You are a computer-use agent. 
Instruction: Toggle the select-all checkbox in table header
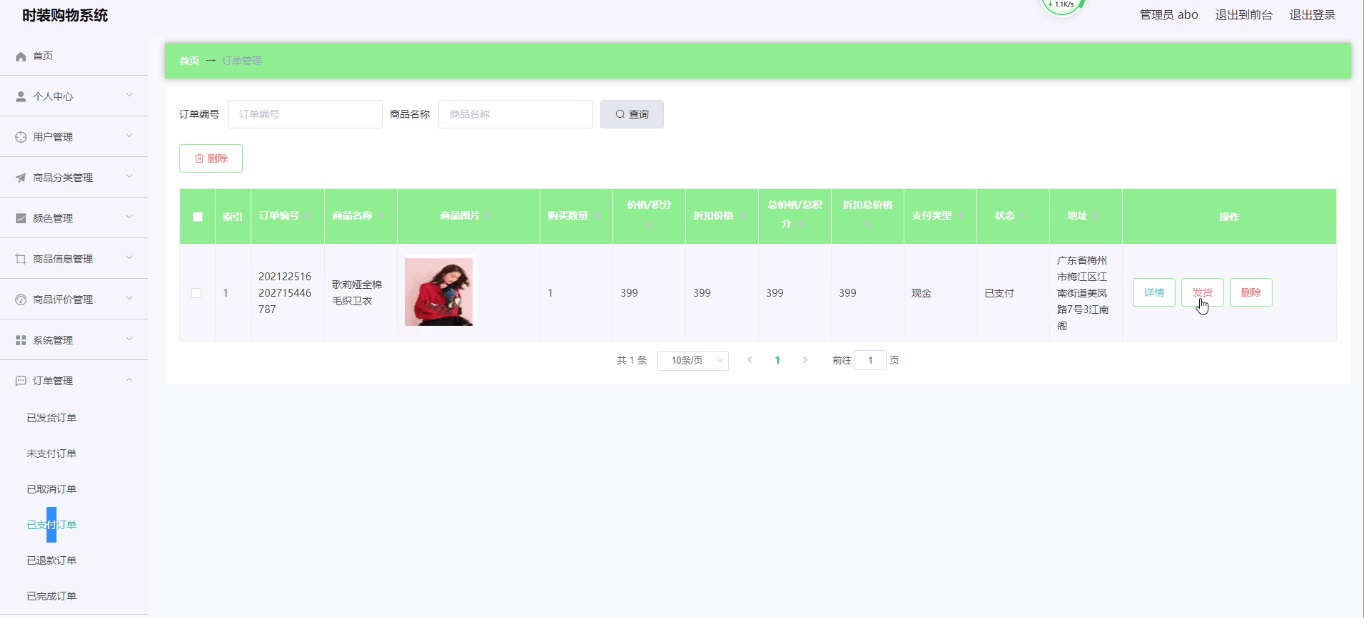(x=197, y=216)
